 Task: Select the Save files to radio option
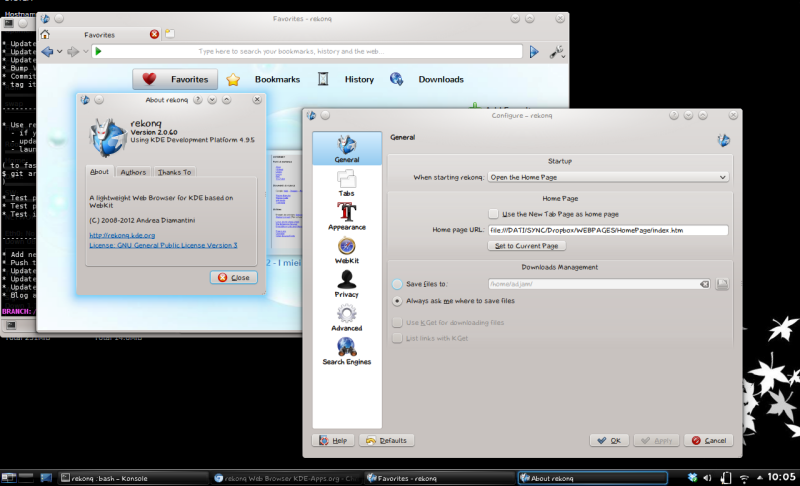pyautogui.click(x=397, y=284)
